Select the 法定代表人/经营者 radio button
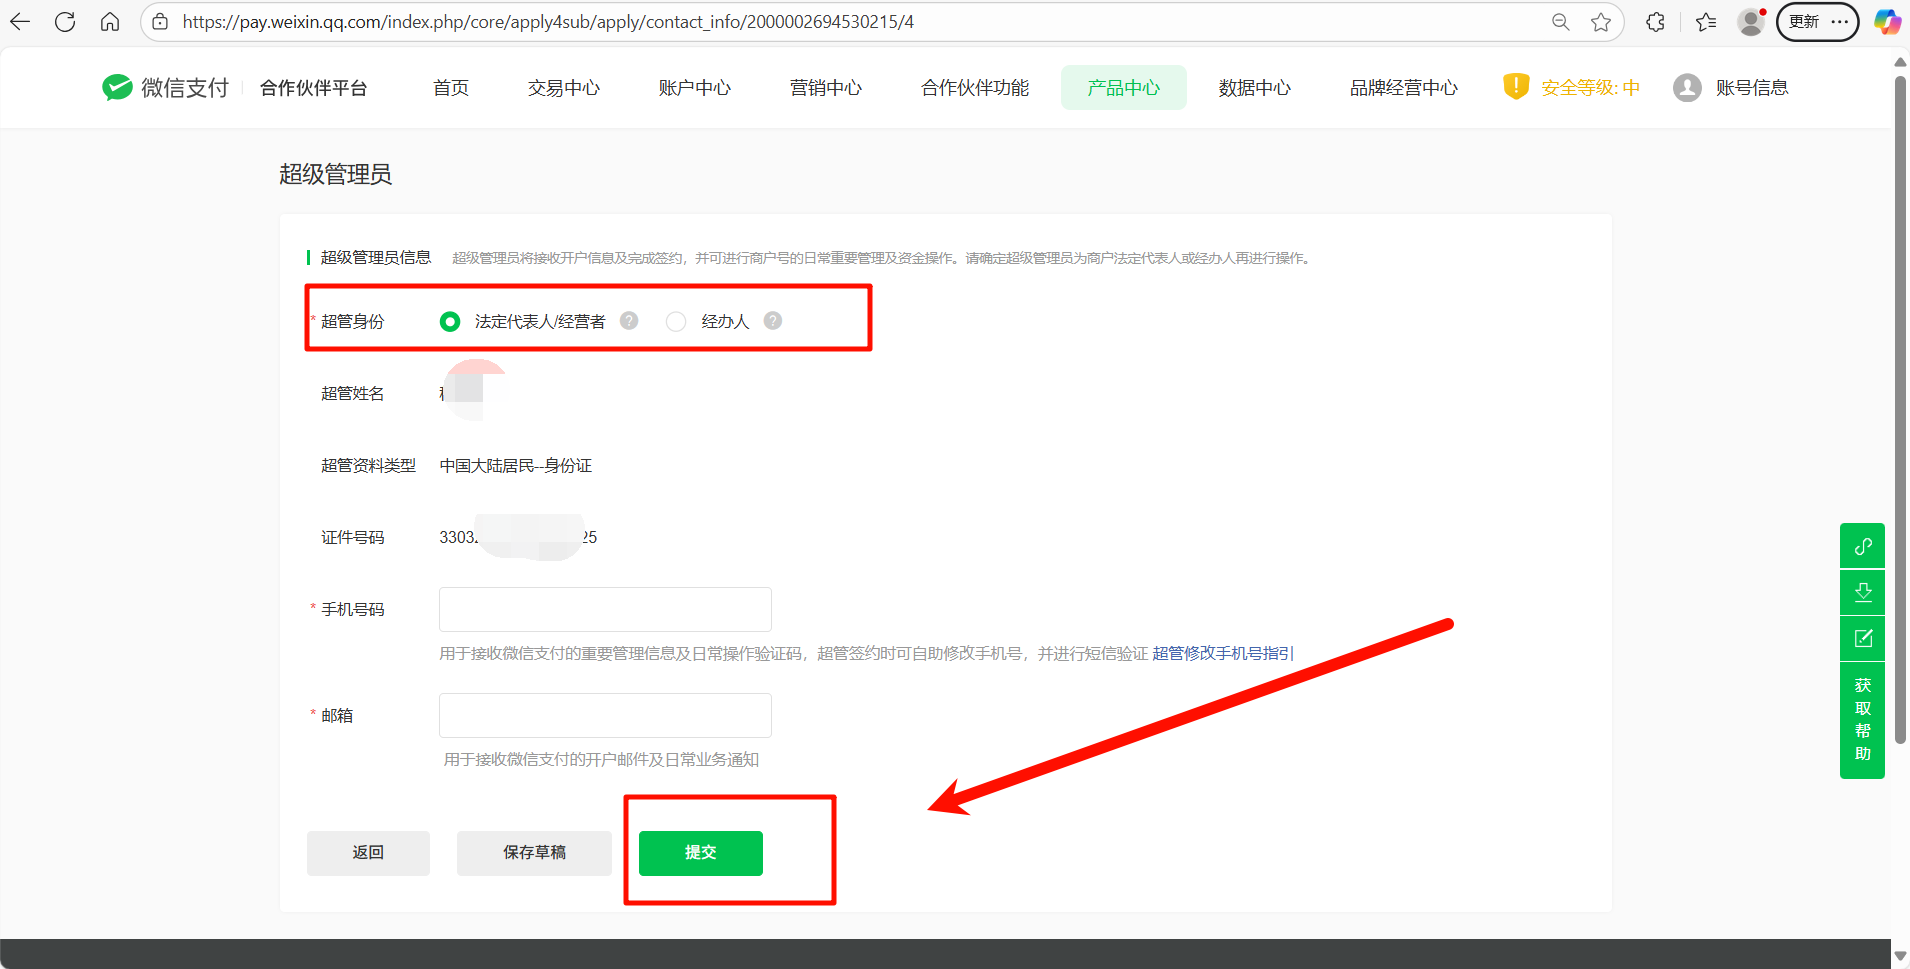Image resolution: width=1910 pixels, height=969 pixels. (450, 321)
